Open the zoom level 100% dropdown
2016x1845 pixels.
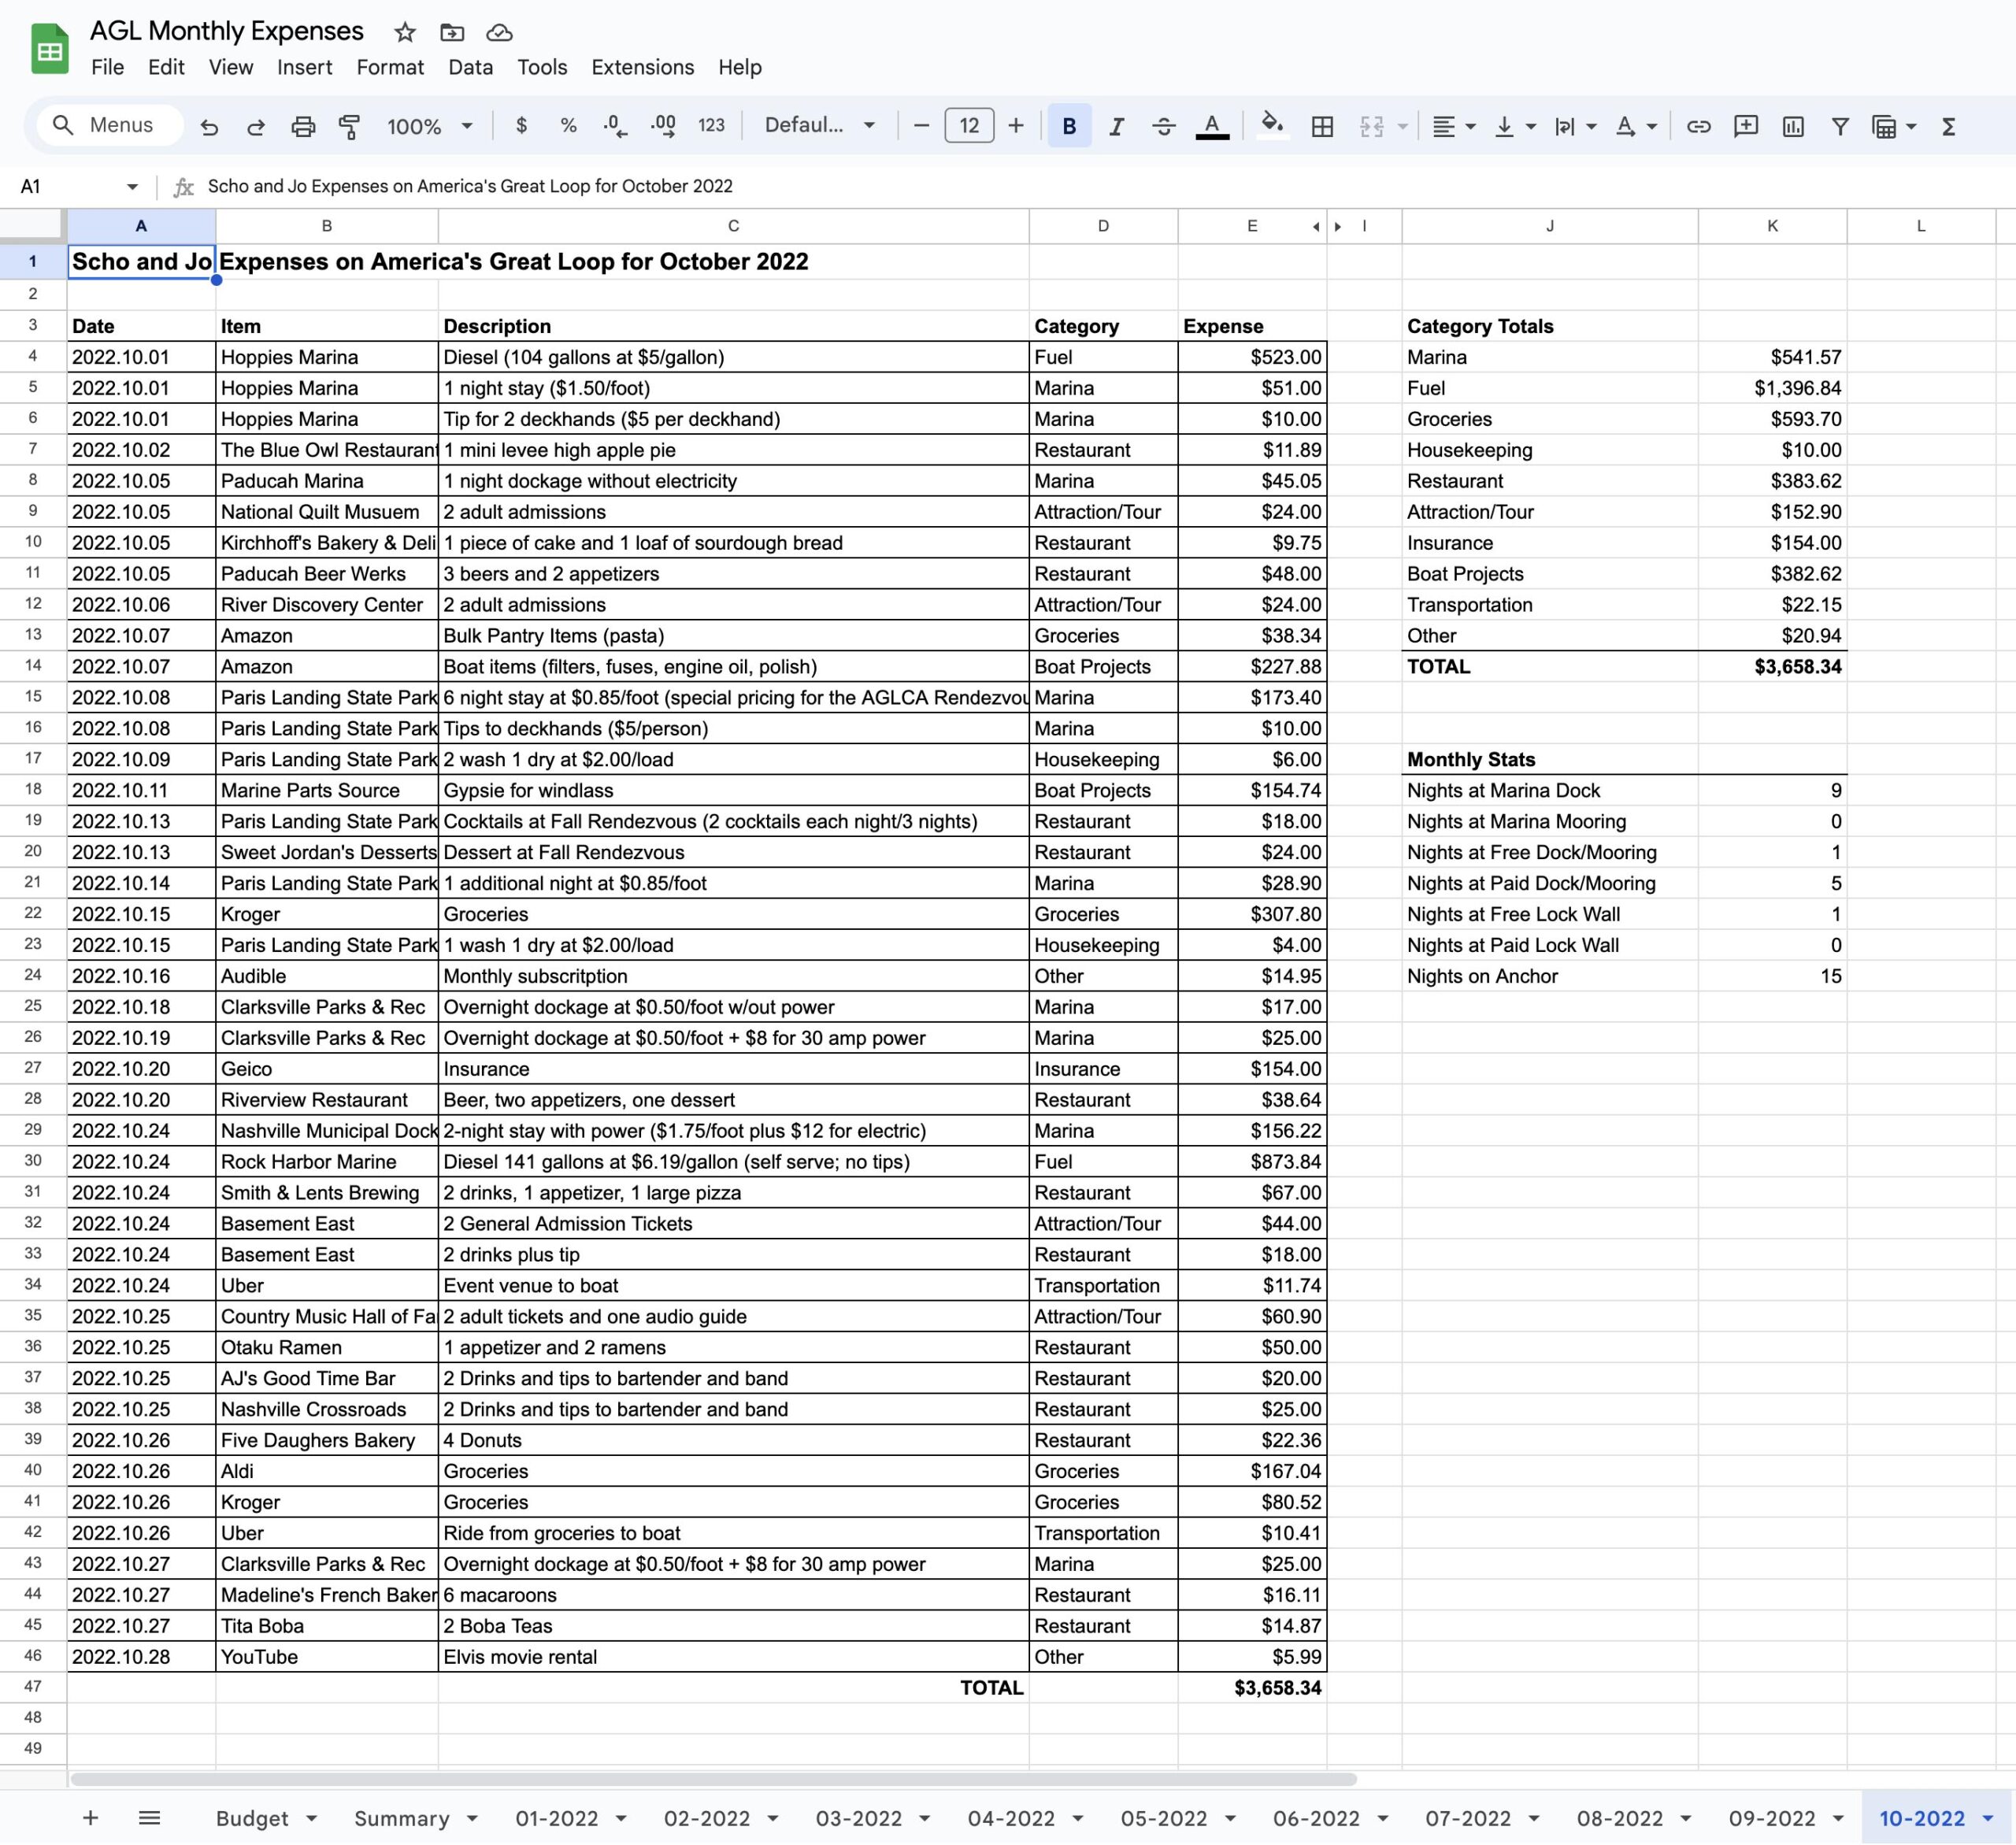point(430,126)
